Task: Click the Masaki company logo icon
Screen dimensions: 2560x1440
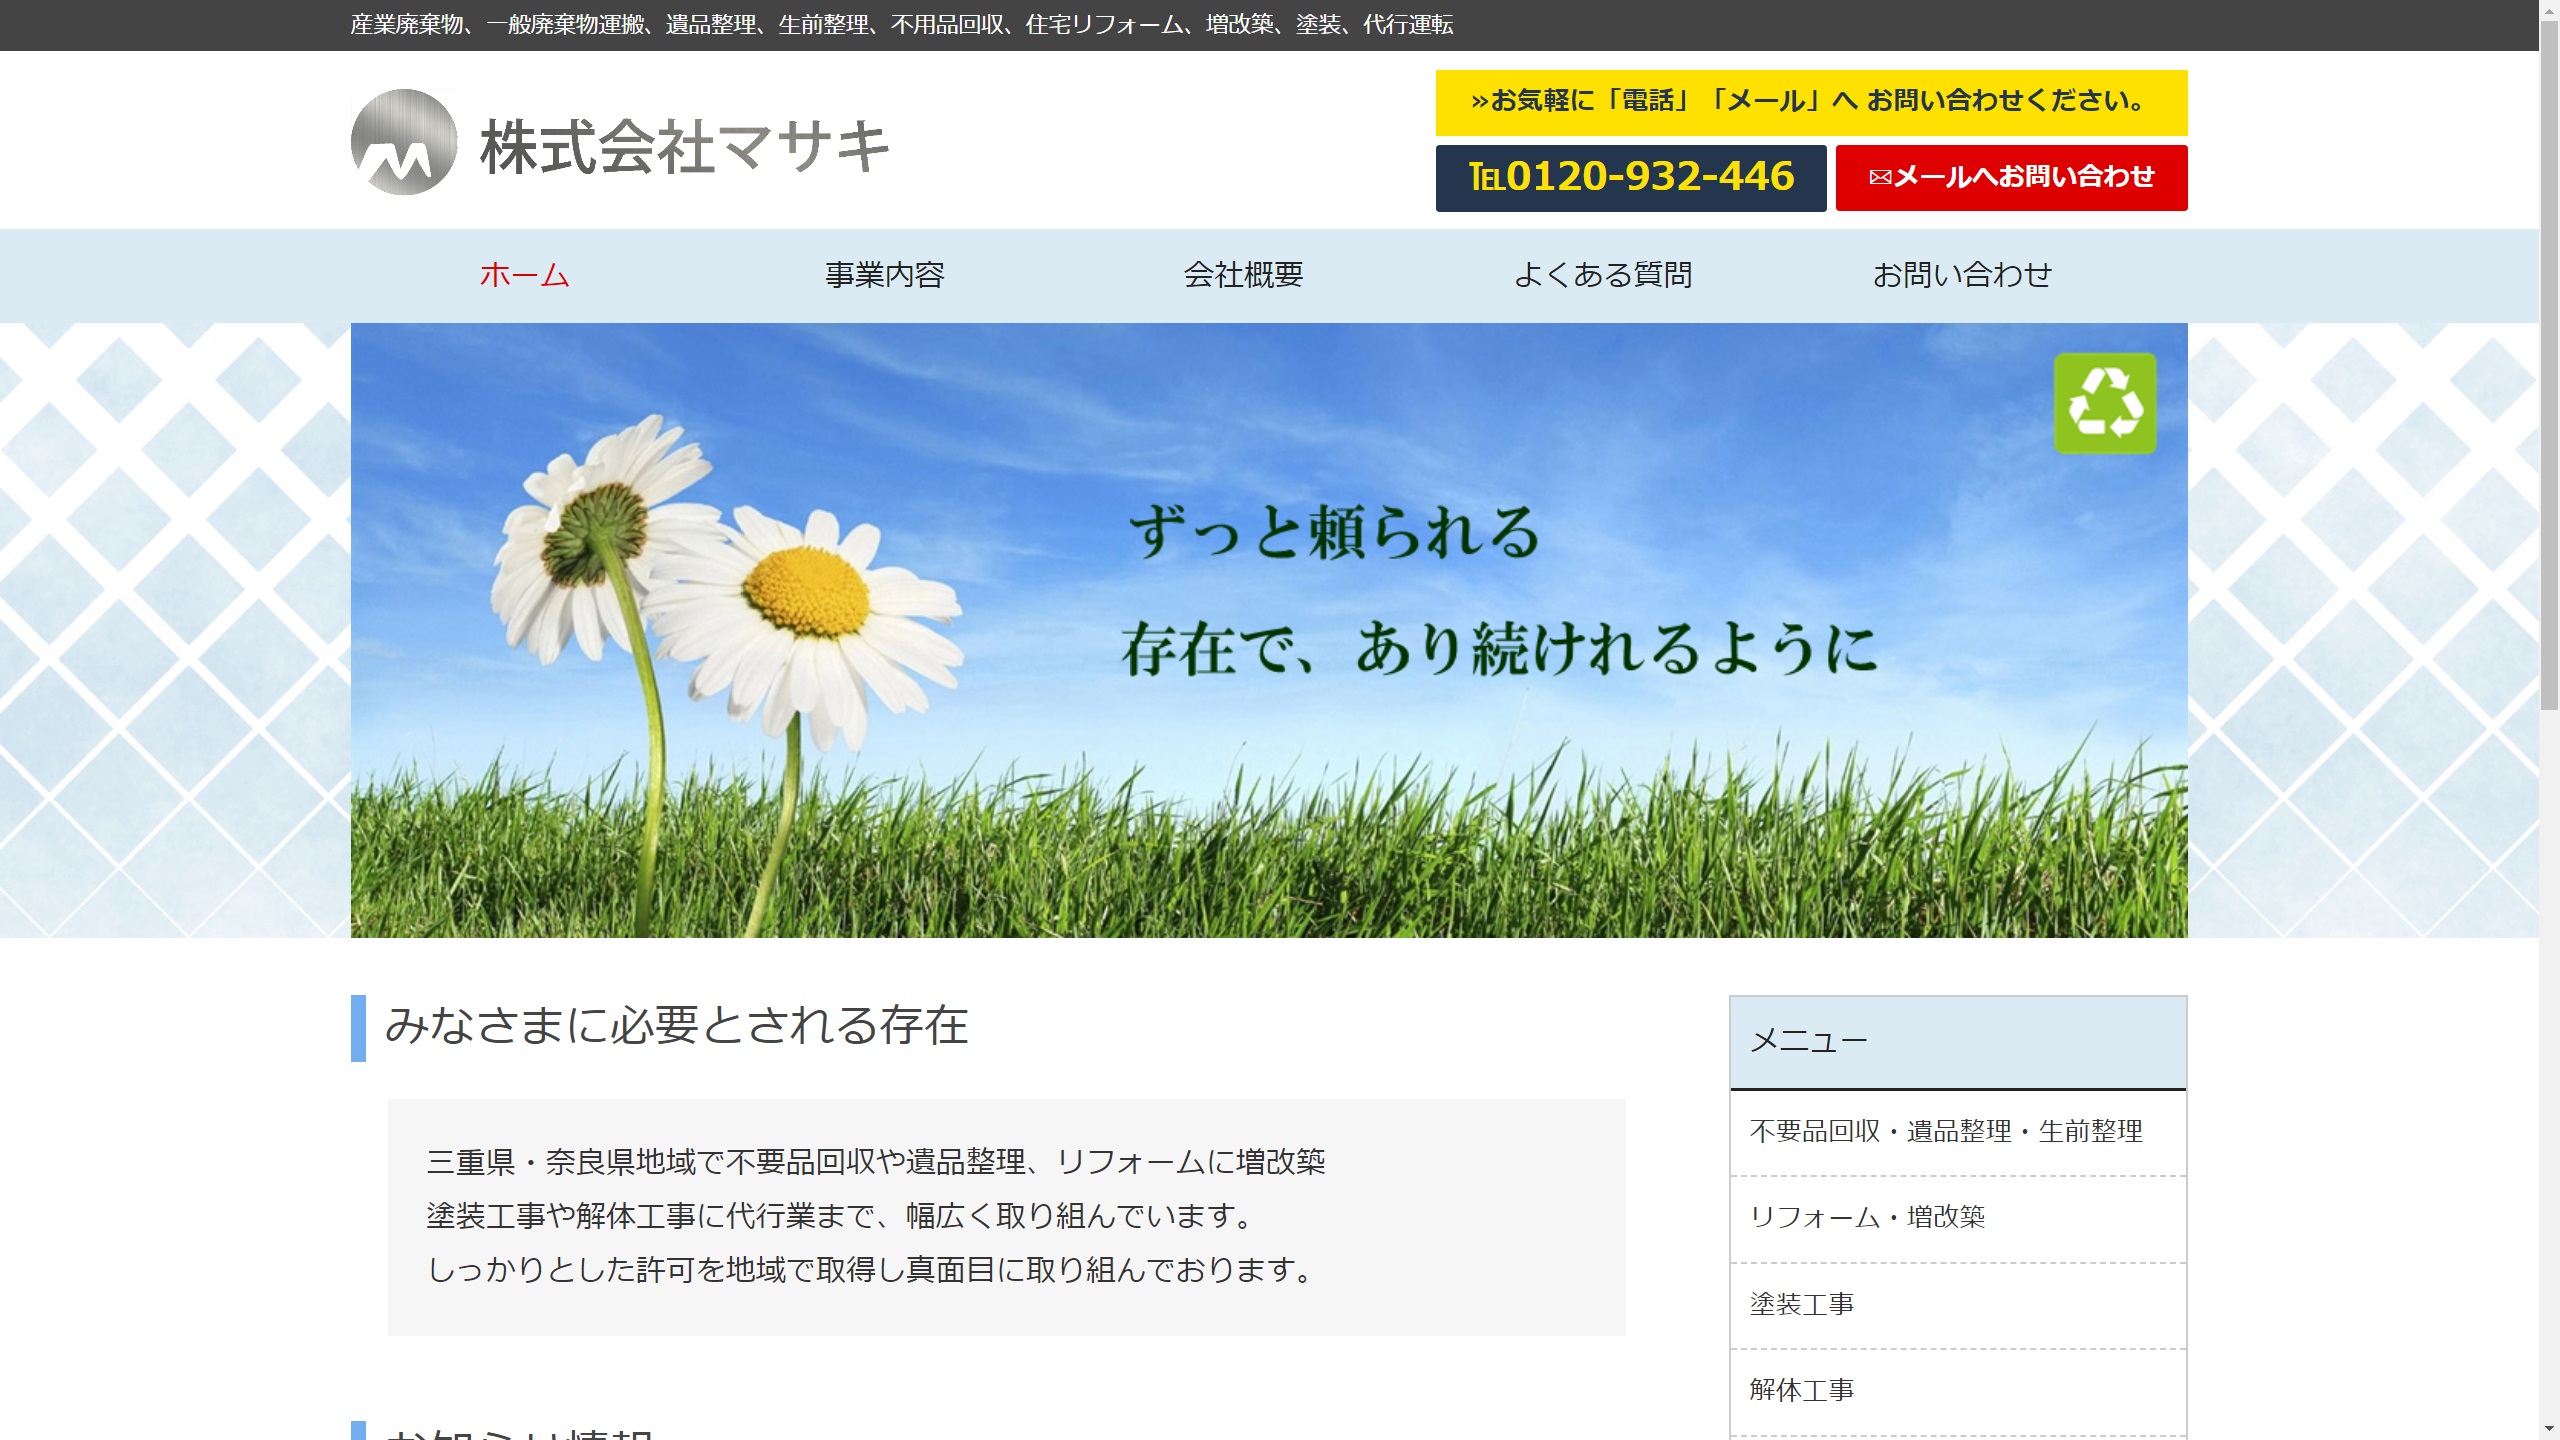Action: point(404,142)
